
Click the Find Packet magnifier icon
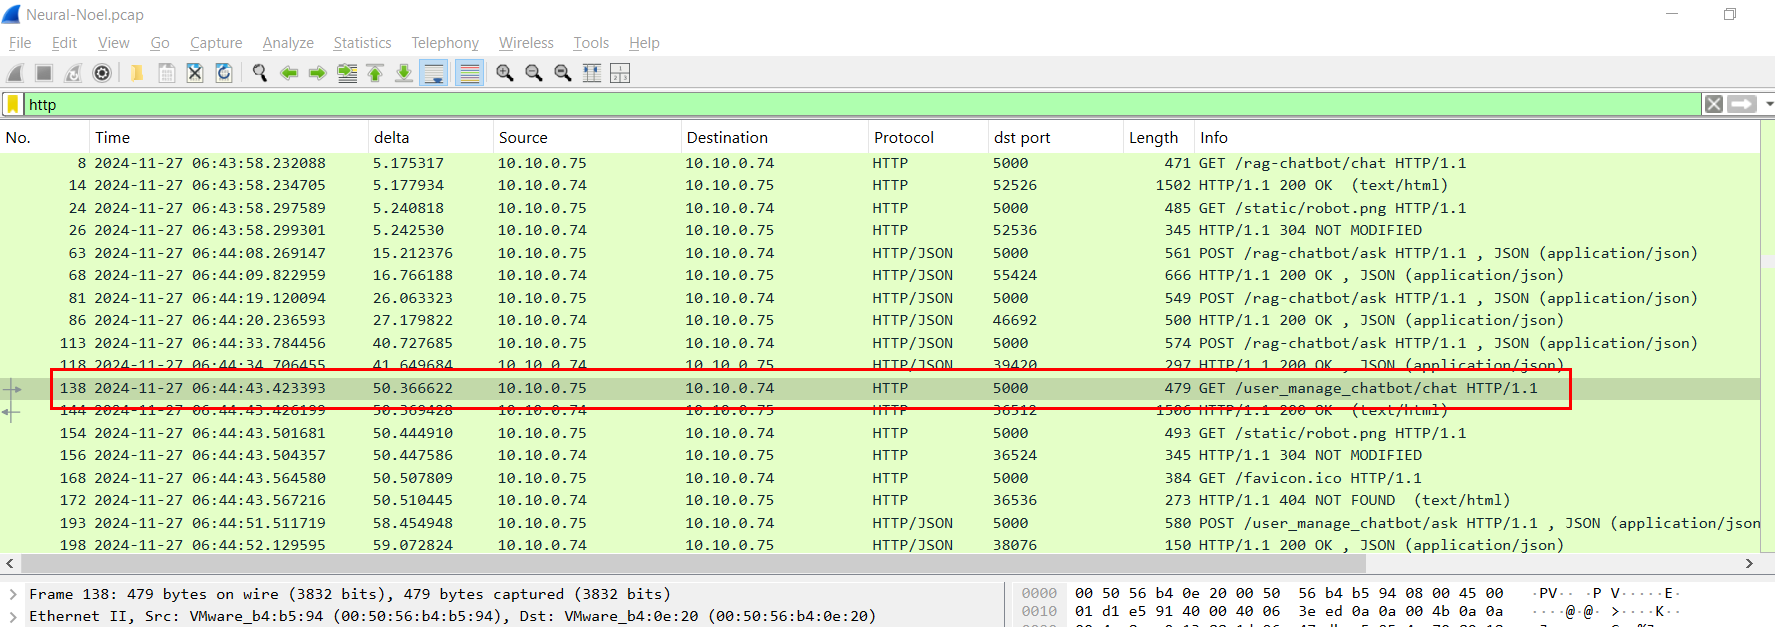[260, 73]
